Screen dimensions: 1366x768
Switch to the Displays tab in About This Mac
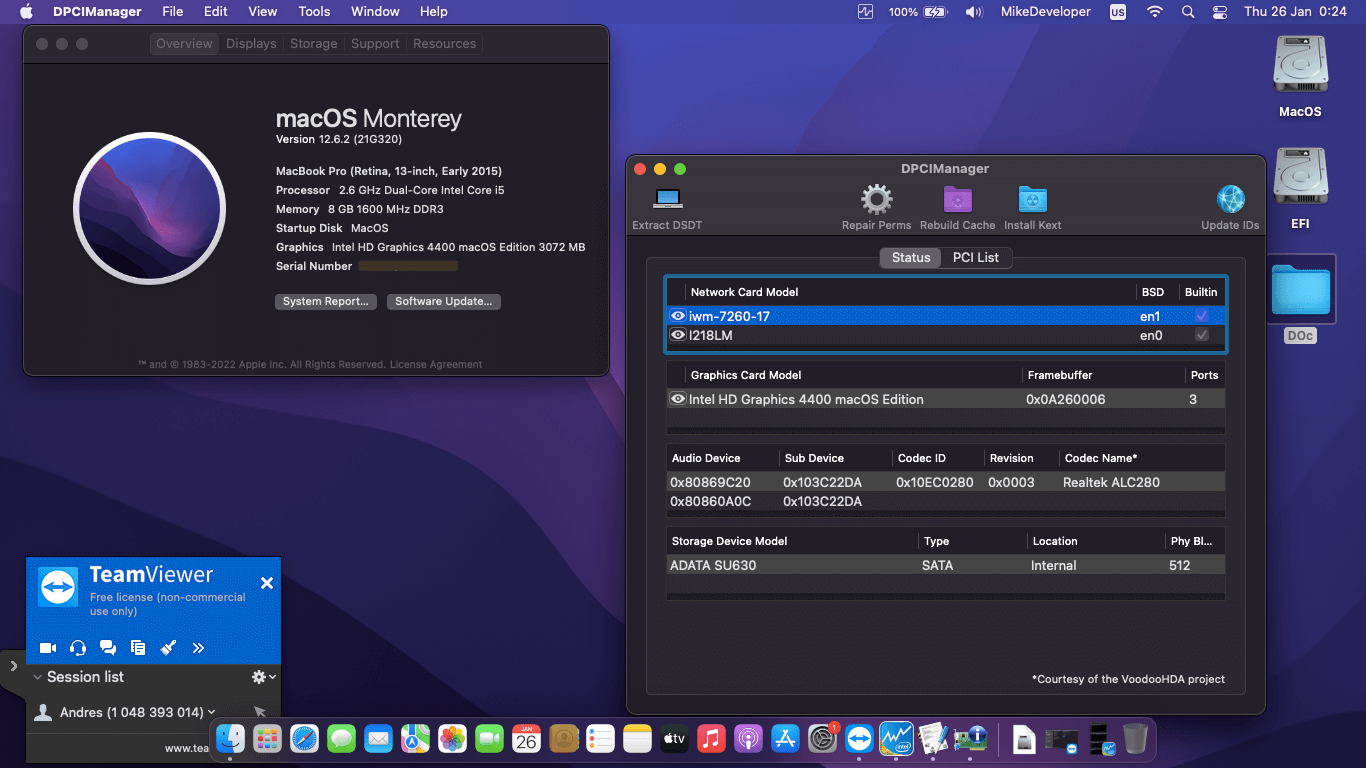[251, 44]
